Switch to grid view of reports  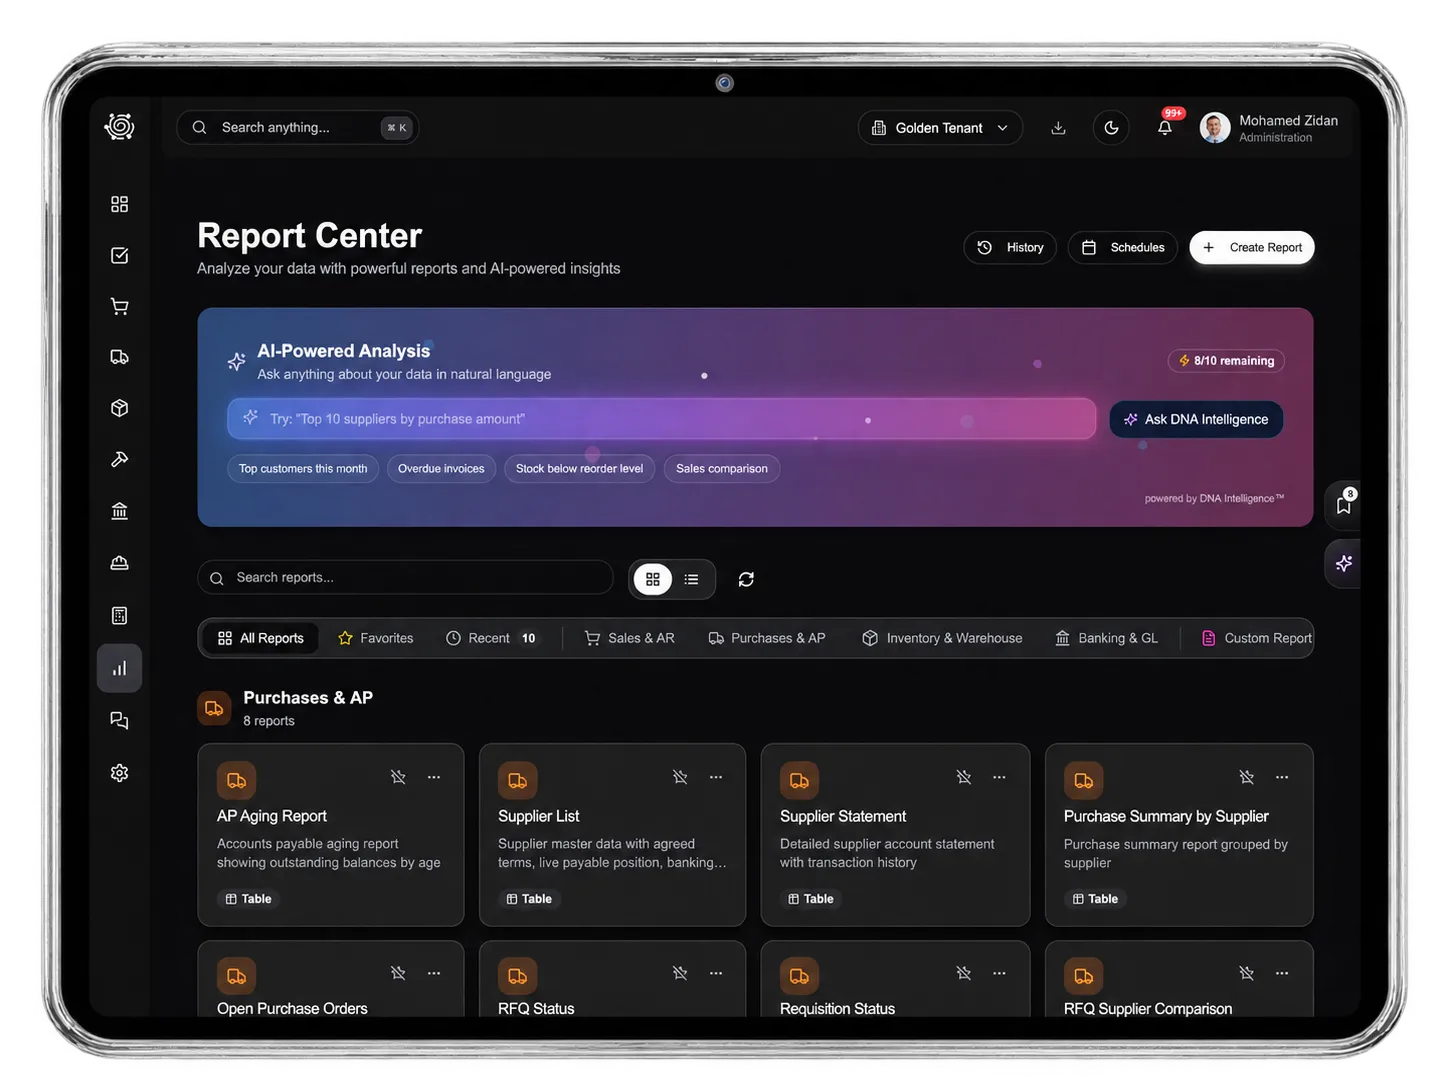point(653,579)
